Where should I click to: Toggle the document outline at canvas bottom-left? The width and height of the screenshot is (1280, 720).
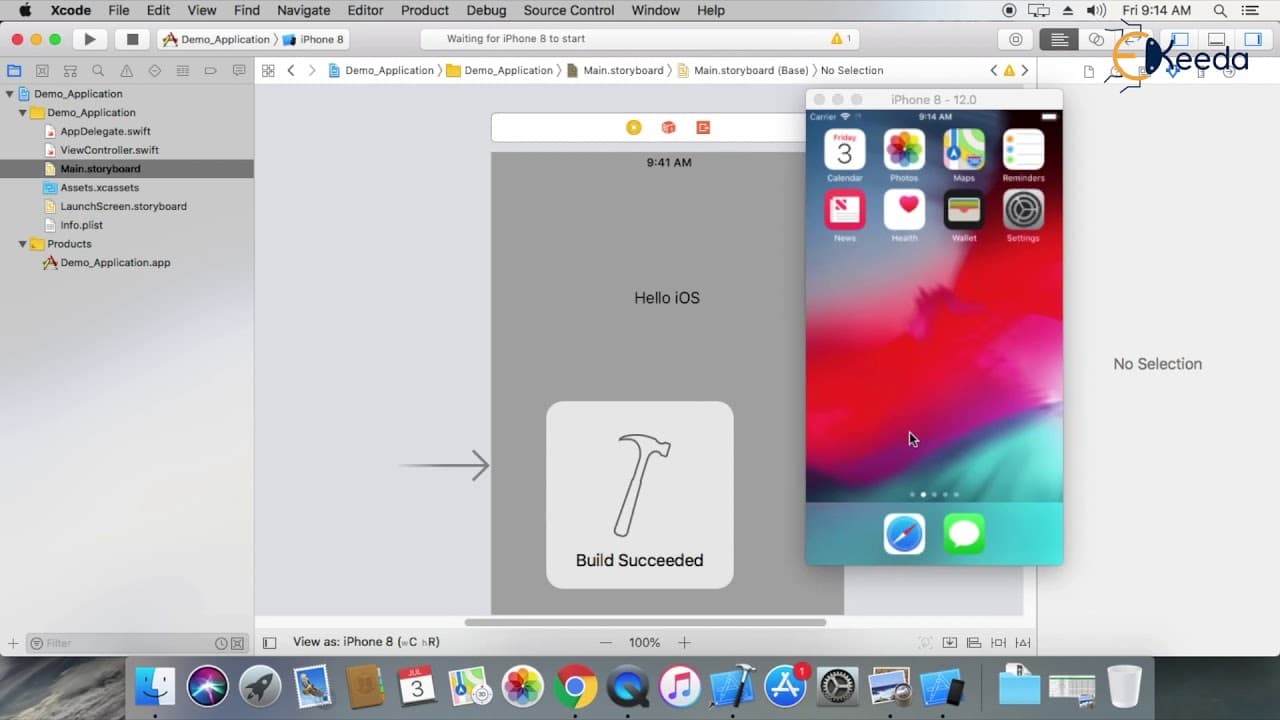[269, 643]
